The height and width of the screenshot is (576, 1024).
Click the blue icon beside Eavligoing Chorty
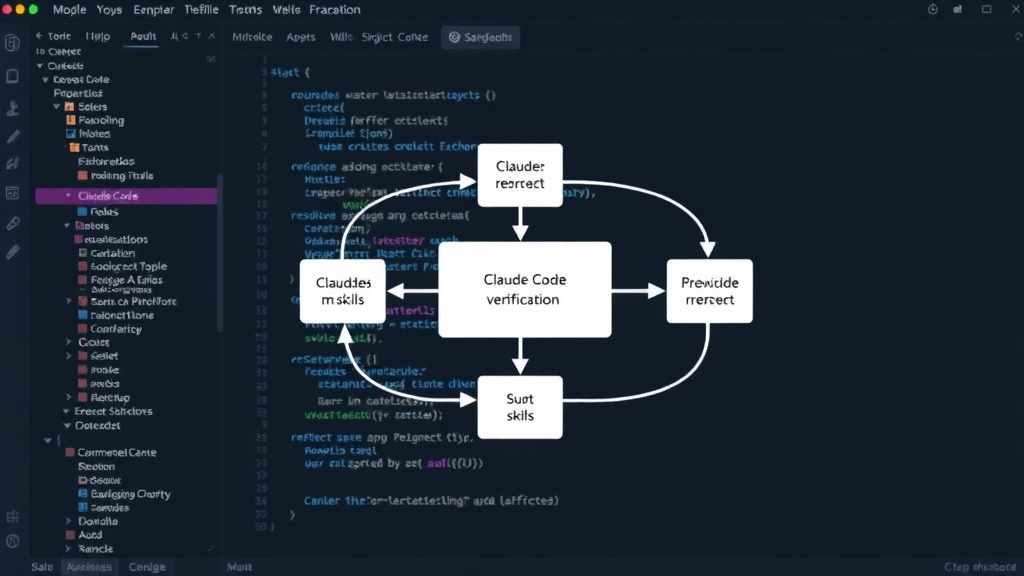pos(83,494)
